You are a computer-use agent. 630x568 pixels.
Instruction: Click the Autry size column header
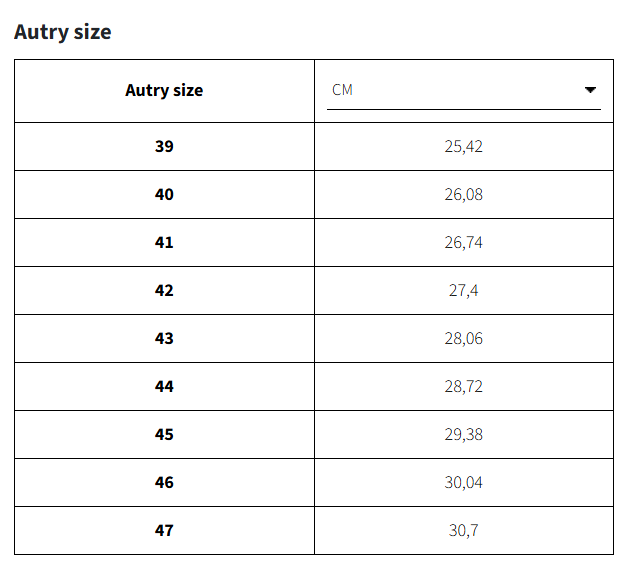click(164, 90)
